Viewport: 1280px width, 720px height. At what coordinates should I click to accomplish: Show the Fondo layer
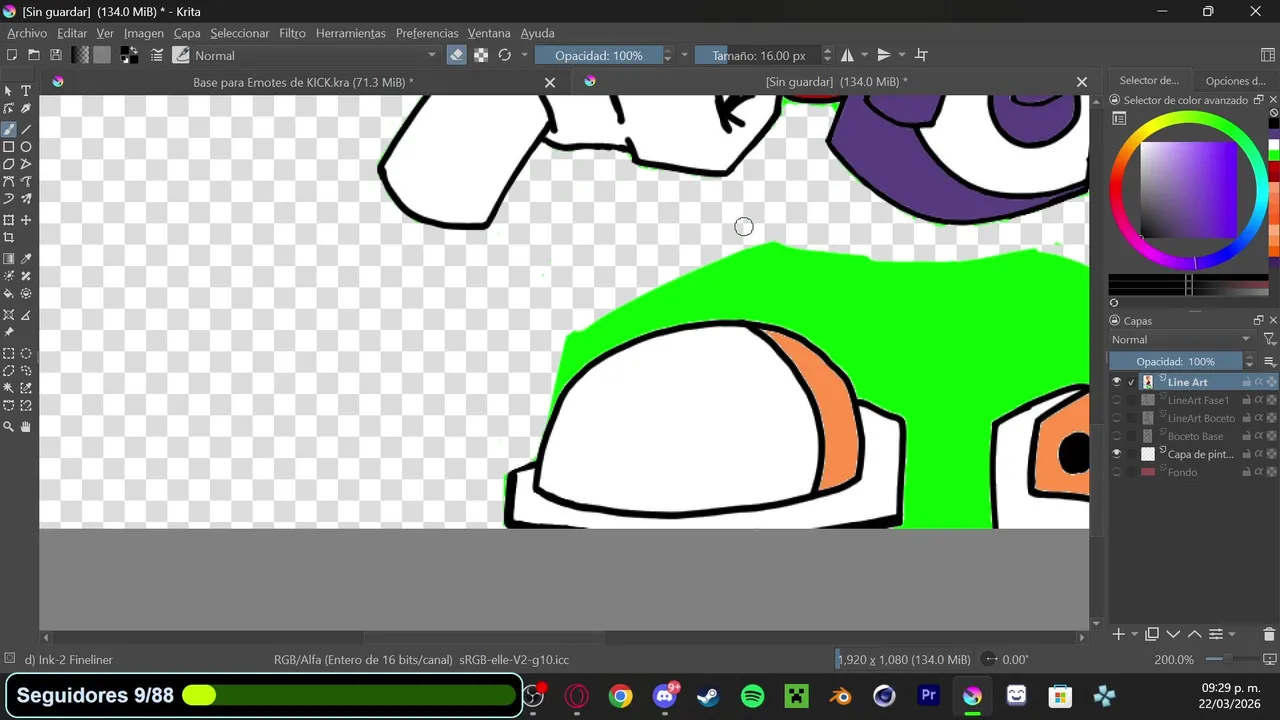(x=1117, y=472)
